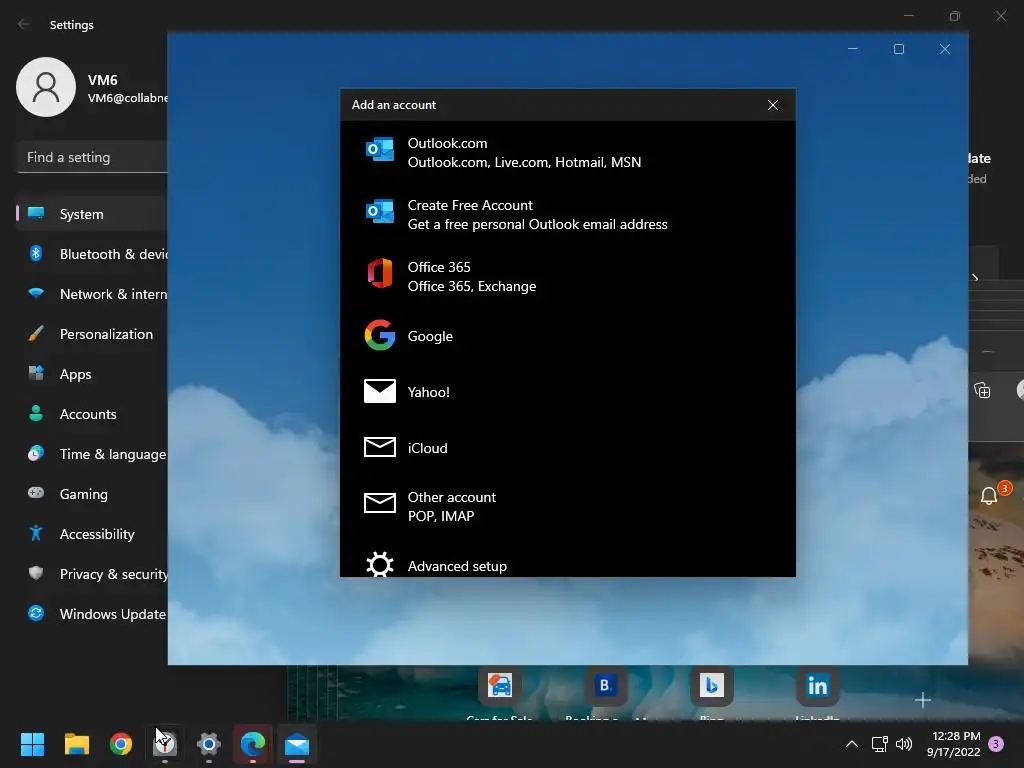Viewport: 1024px width, 768px height.
Task: Open the network status tray icon
Action: pos(879,744)
